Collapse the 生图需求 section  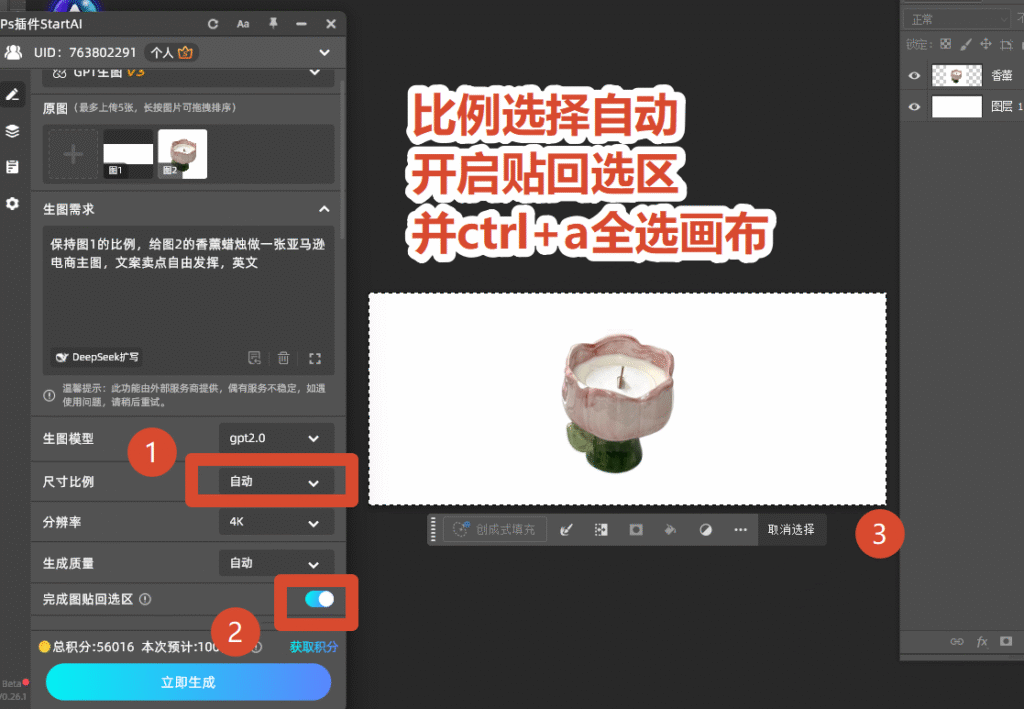(x=324, y=209)
